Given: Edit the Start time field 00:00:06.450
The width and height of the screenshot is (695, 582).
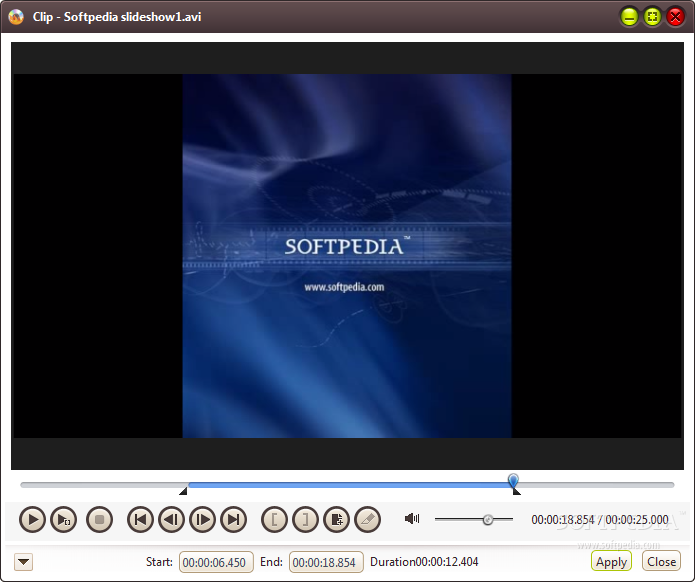Looking at the screenshot, I should pos(216,562).
